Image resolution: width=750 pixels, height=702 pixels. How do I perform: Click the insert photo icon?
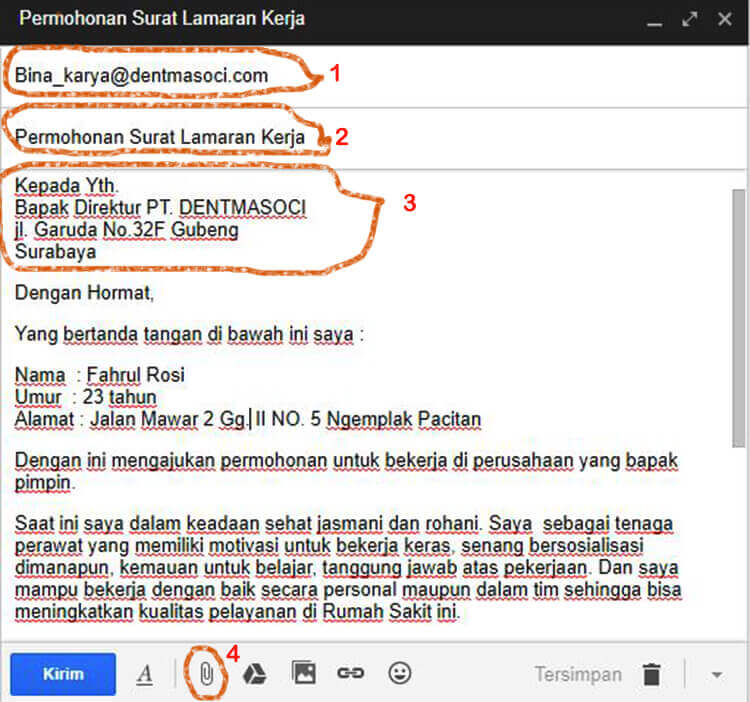click(303, 673)
